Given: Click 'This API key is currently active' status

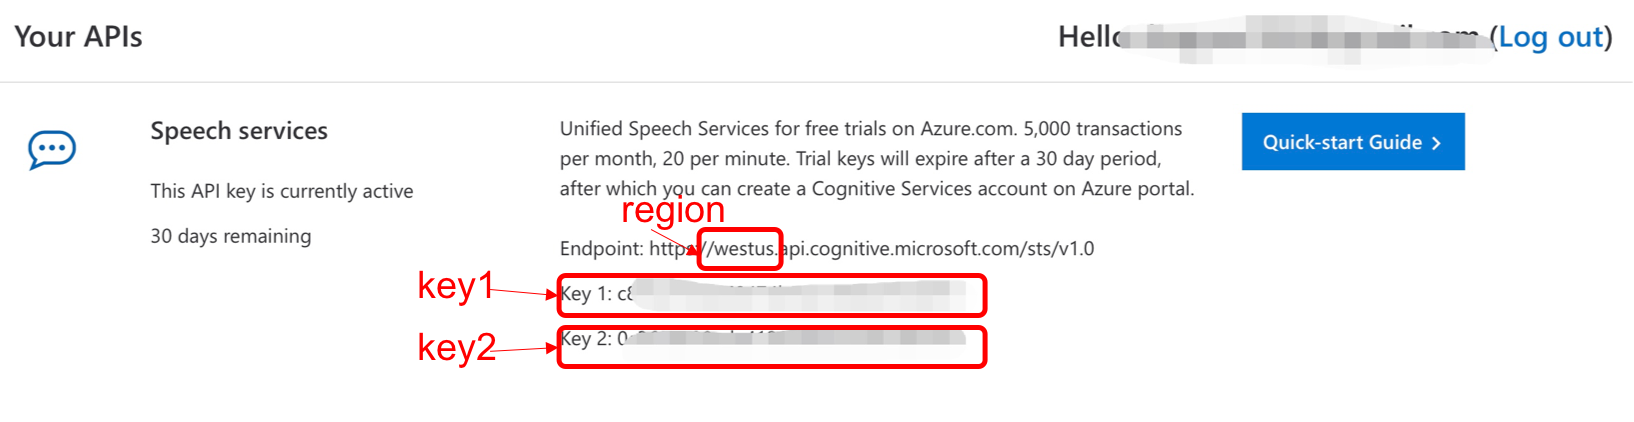Looking at the screenshot, I should [x=282, y=191].
